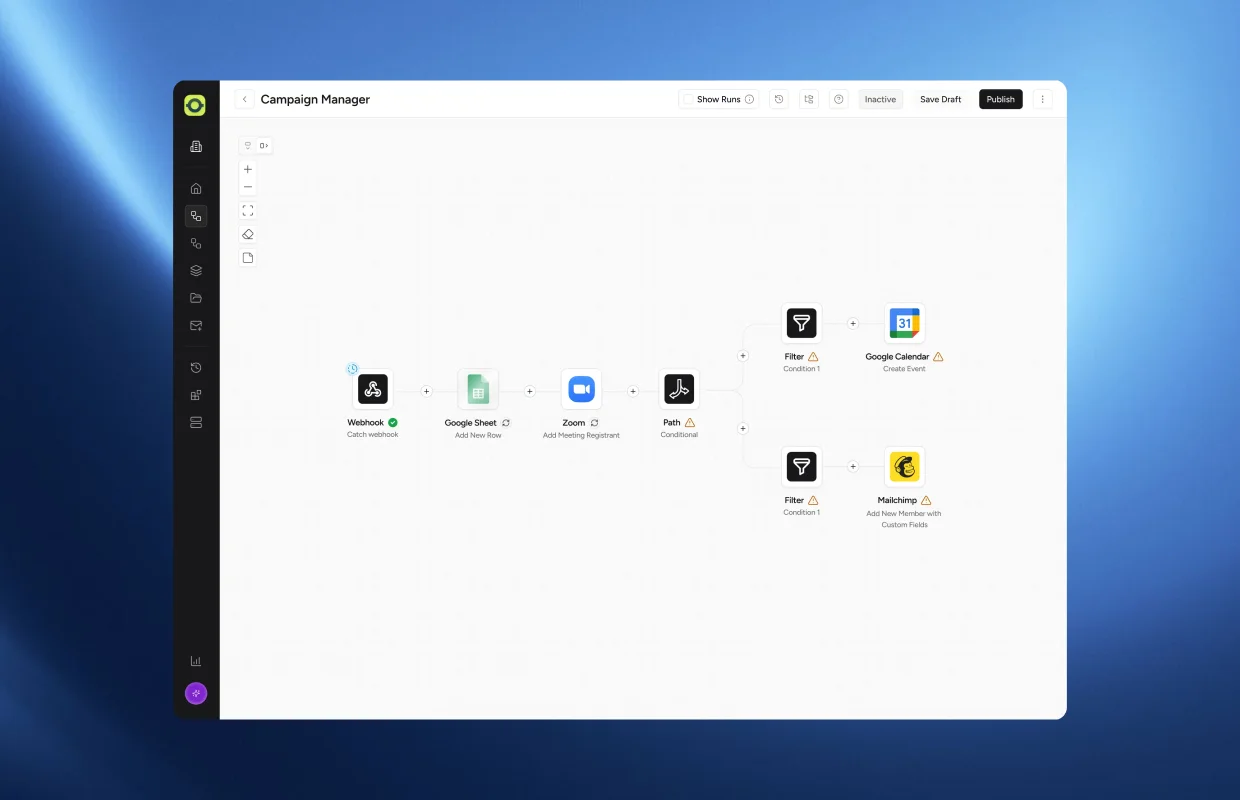The height and width of the screenshot is (800, 1240).
Task: Expand the '0 >' counter control on canvas
Action: pos(264,146)
